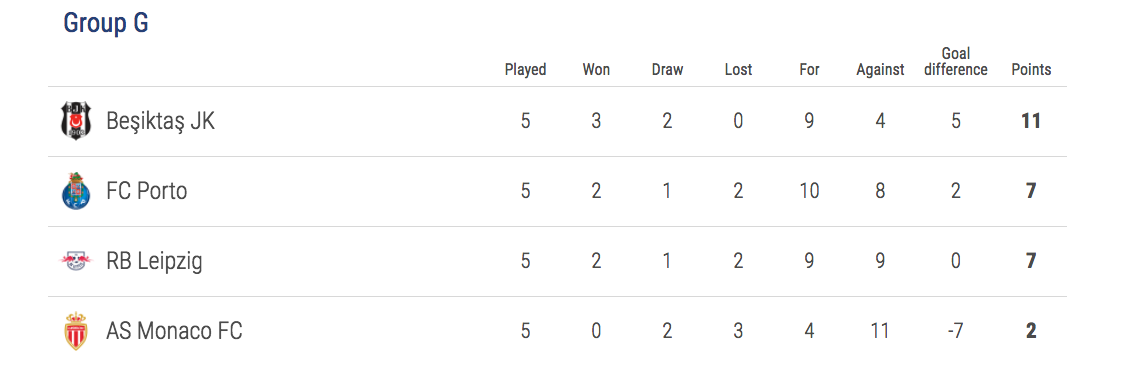1121x377 pixels.
Task: Click Beşiktaş JK's 11 points value
Action: point(1031,122)
